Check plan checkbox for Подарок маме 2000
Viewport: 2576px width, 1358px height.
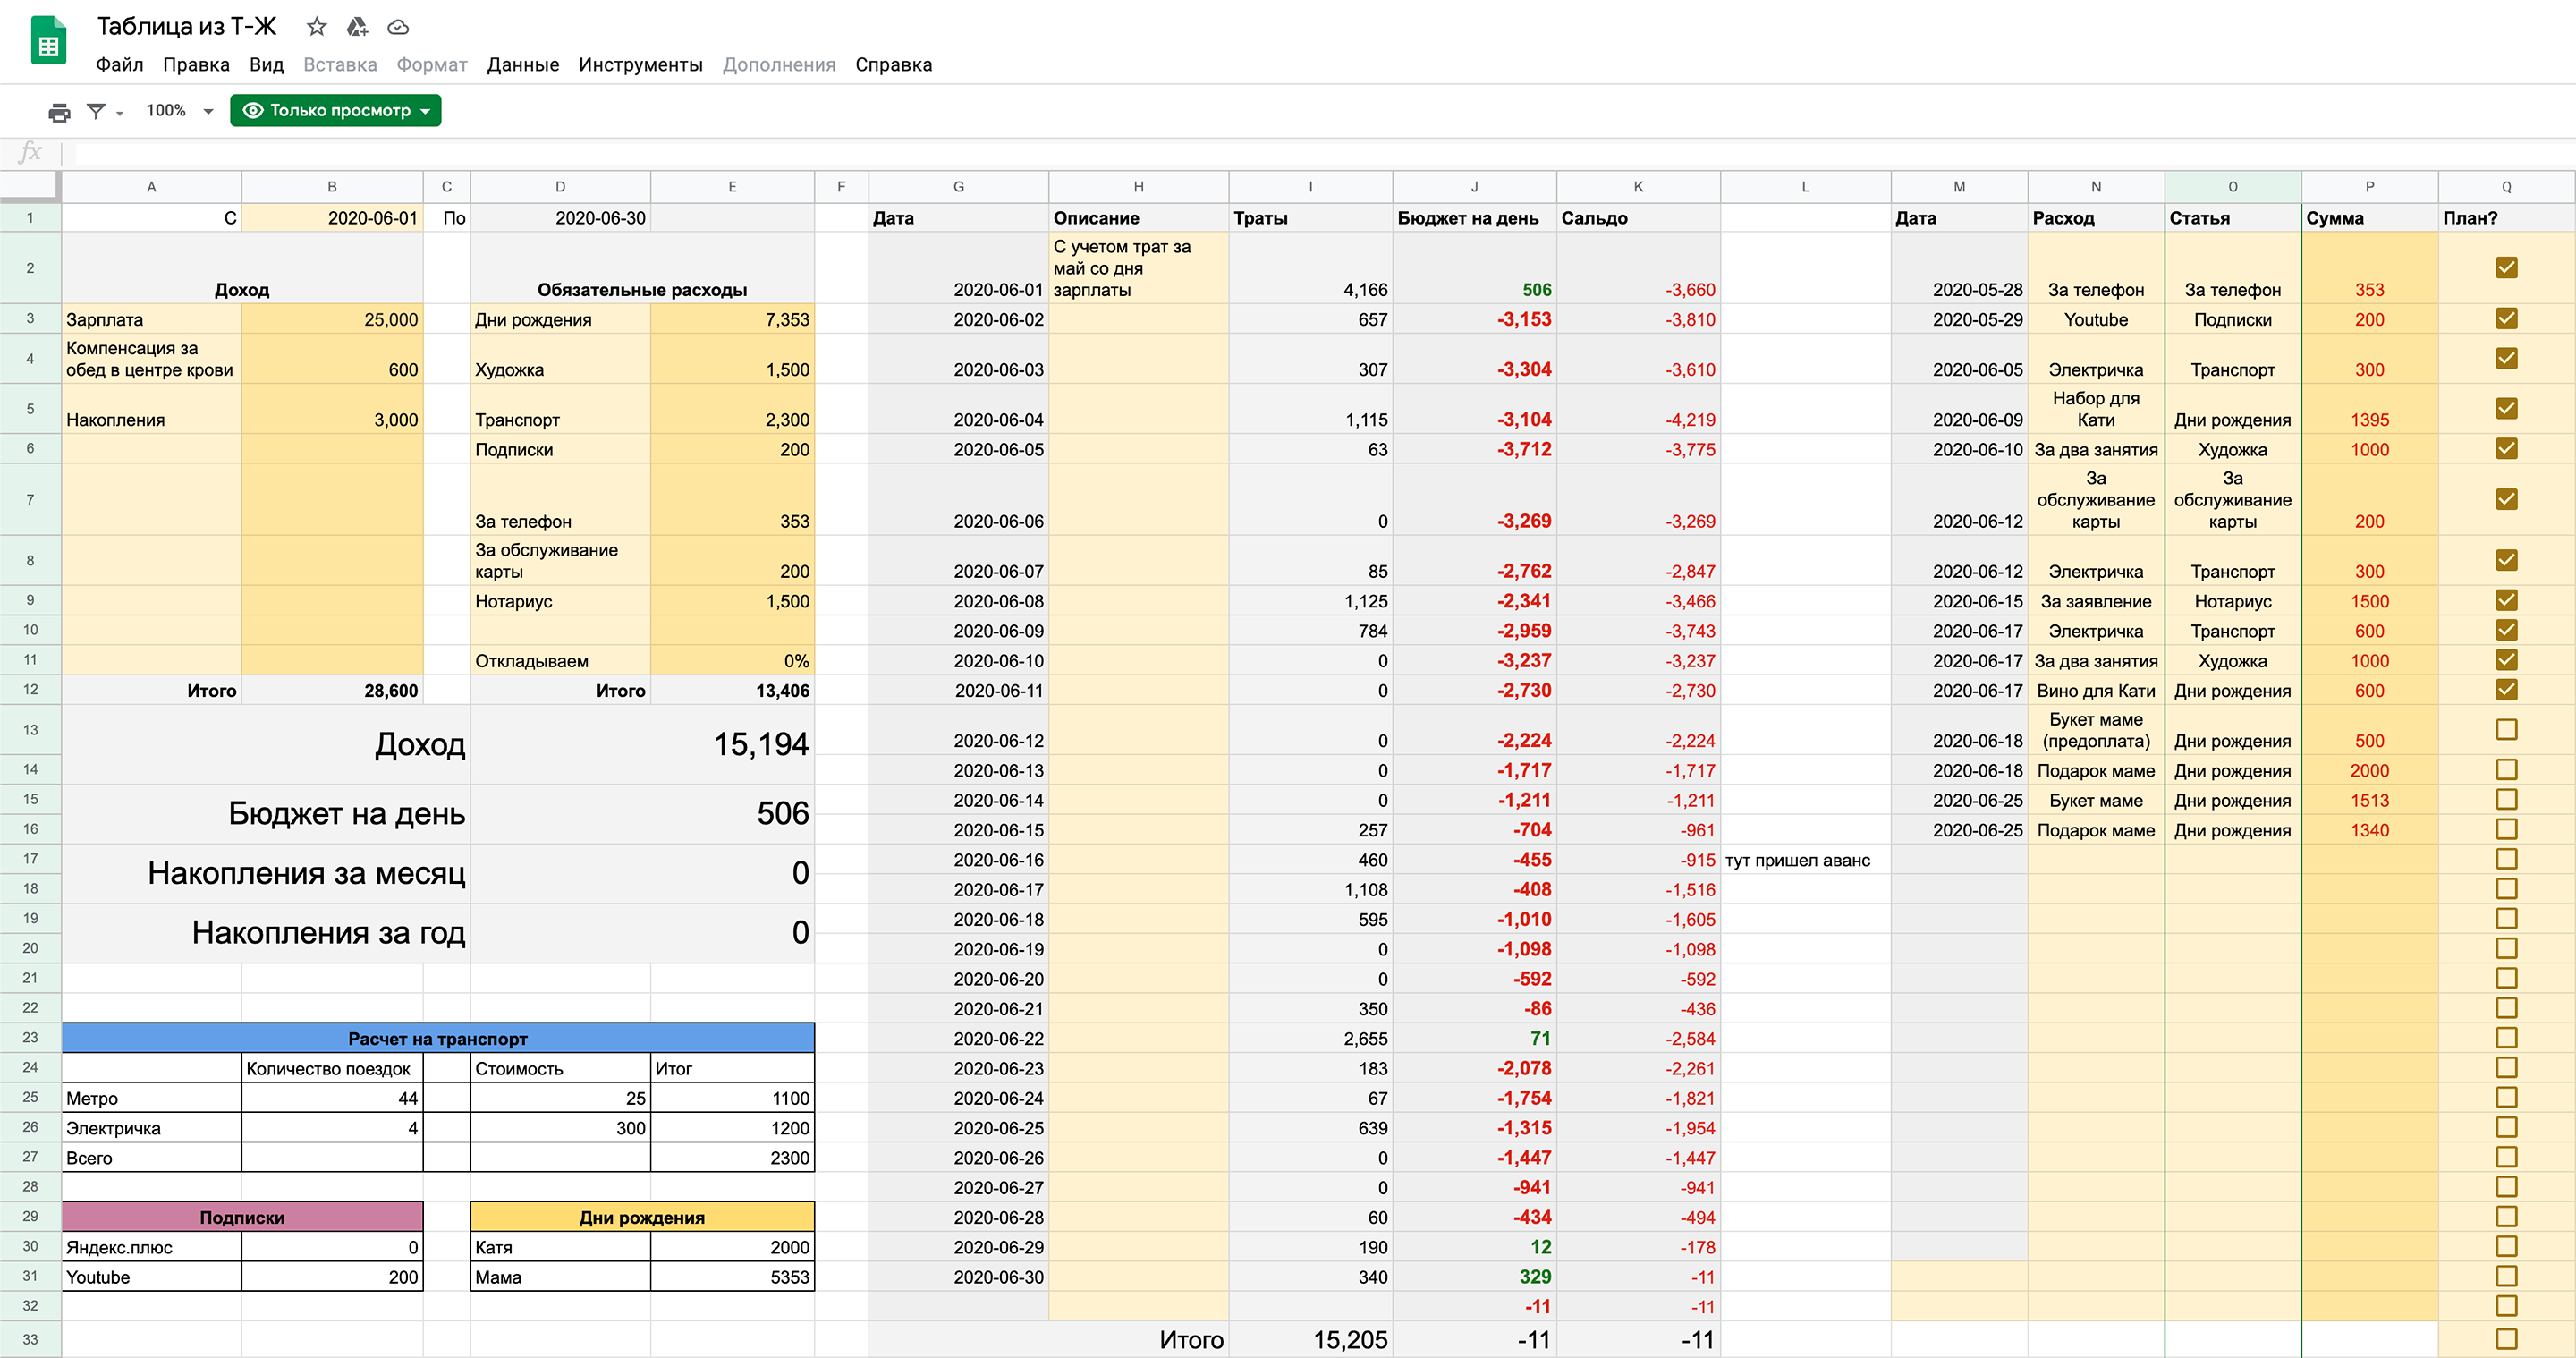click(2506, 769)
